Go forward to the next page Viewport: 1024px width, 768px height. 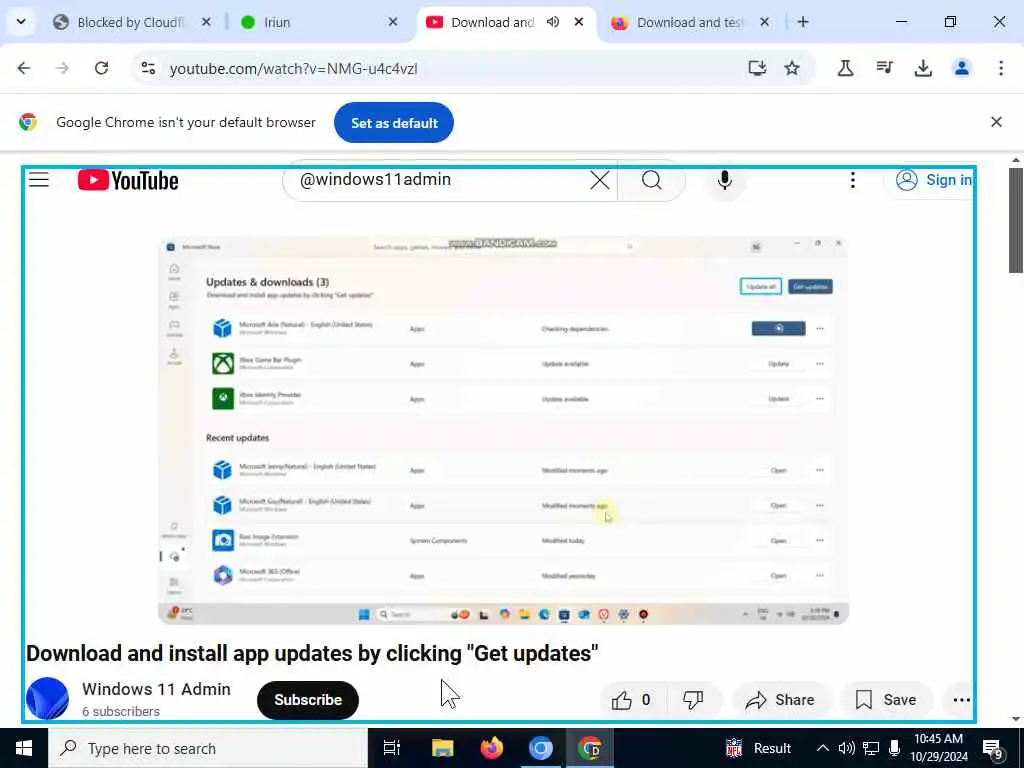(x=62, y=68)
